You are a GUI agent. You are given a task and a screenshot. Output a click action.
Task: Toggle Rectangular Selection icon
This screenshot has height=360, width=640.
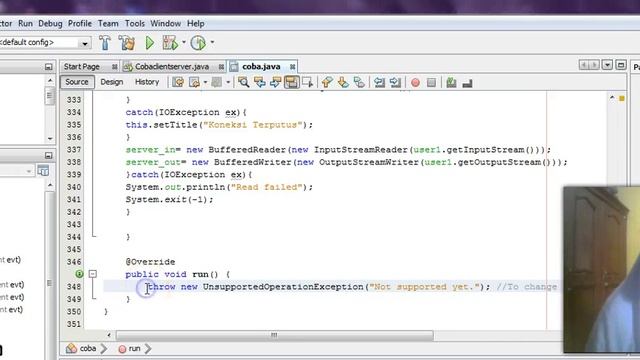(x=307, y=82)
